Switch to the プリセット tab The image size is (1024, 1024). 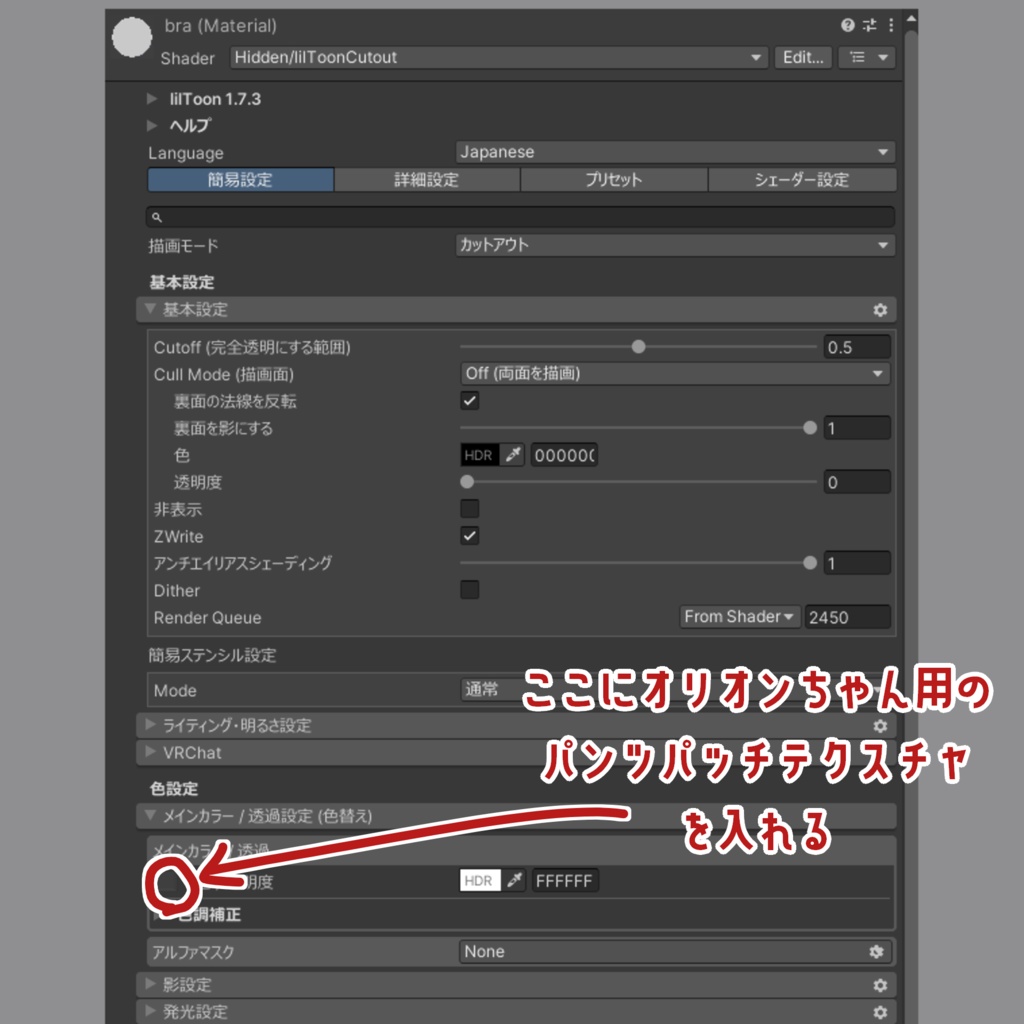[614, 180]
